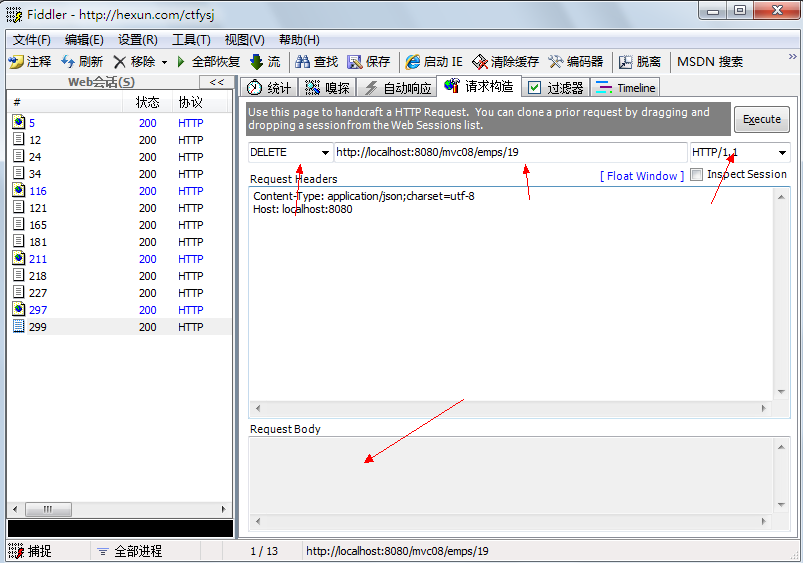Switch to the 过滤器 tab

pyautogui.click(x=556, y=88)
